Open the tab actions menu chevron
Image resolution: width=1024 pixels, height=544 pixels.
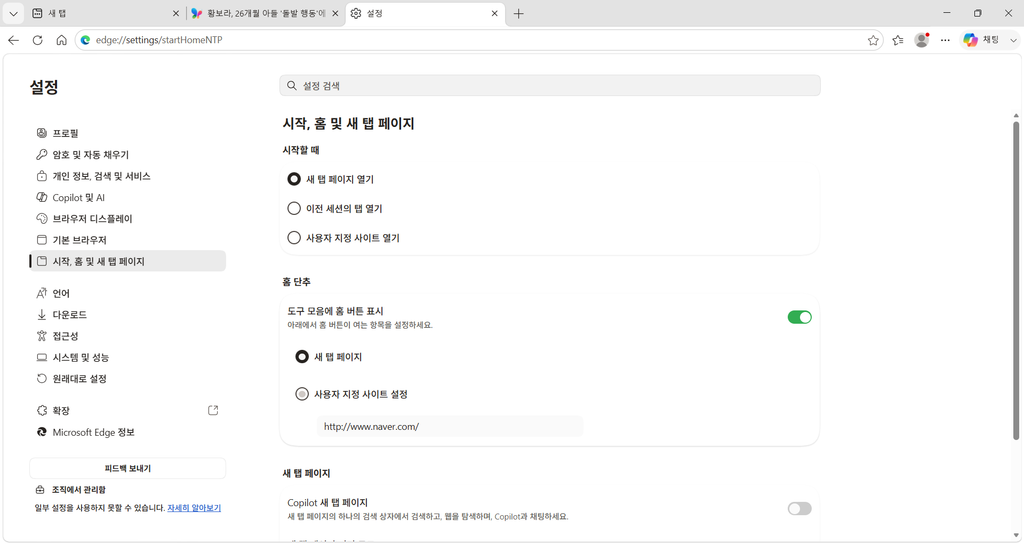click(x=13, y=13)
